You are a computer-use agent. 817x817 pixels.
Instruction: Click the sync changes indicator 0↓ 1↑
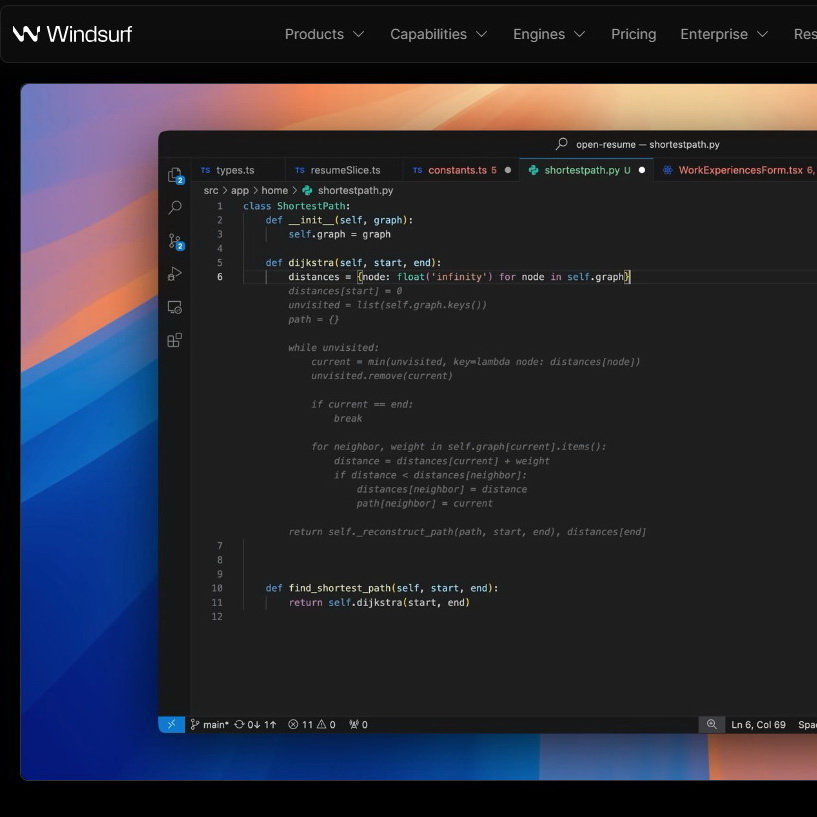point(255,724)
